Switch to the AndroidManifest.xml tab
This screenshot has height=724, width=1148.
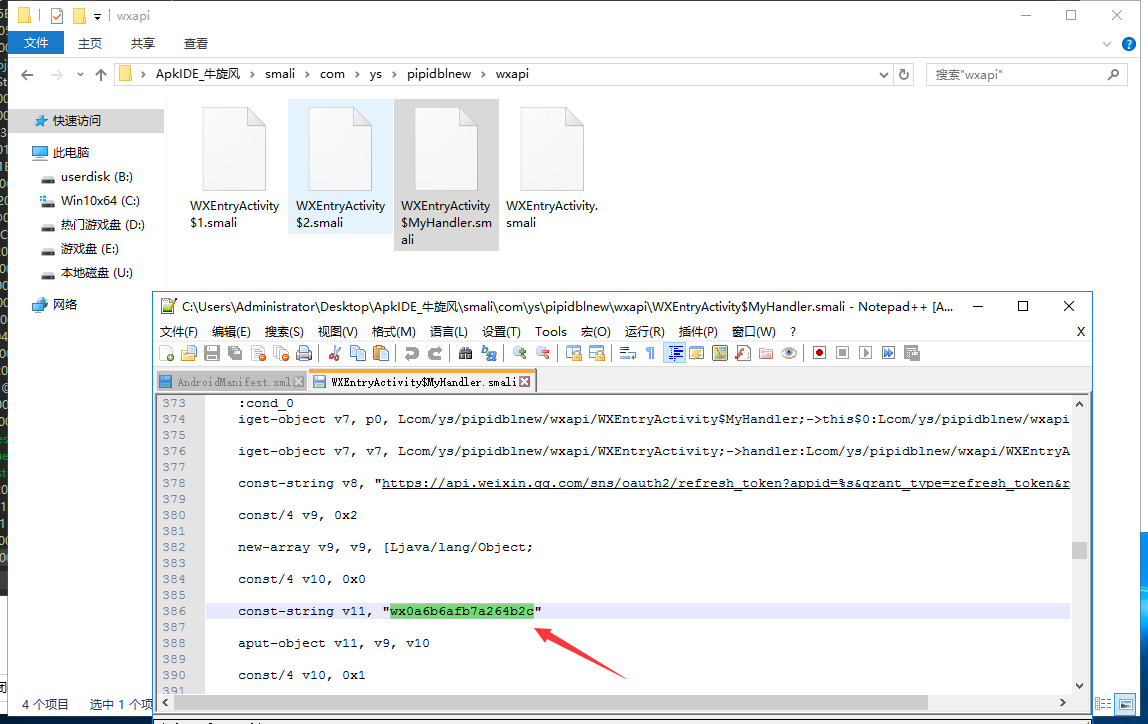pyautogui.click(x=231, y=382)
